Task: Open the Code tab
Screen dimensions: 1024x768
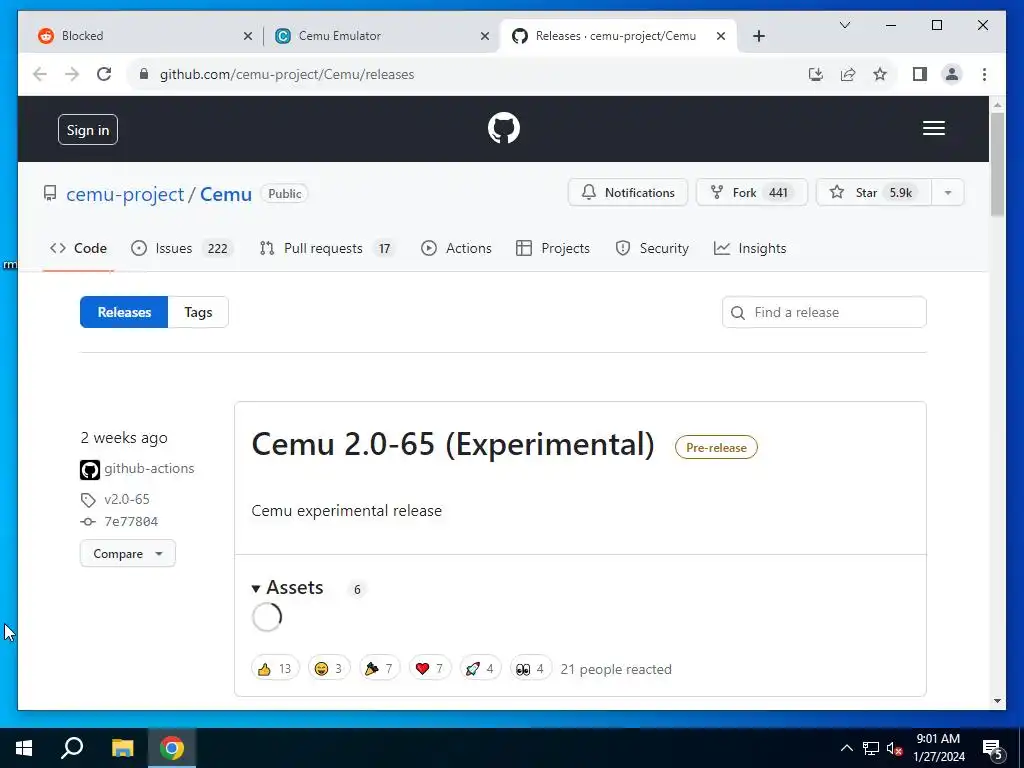Action: click(78, 248)
